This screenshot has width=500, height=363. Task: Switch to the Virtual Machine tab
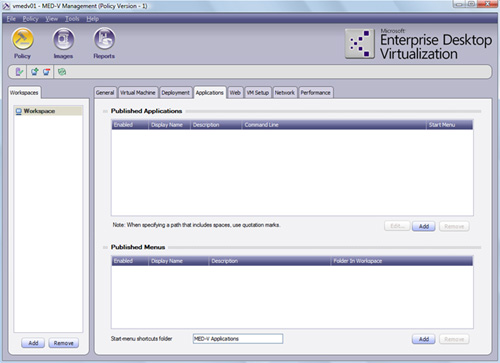(x=138, y=93)
